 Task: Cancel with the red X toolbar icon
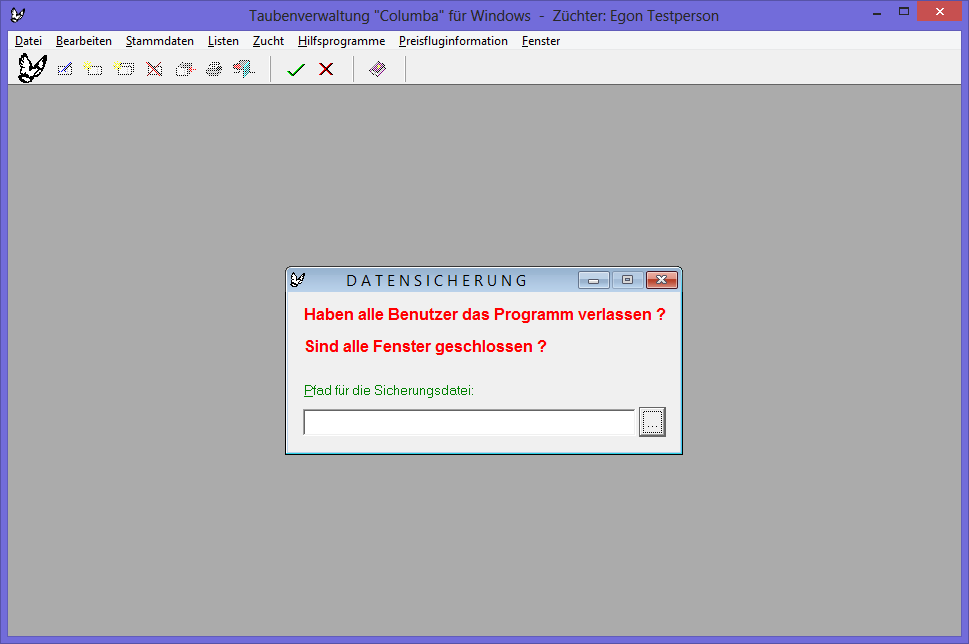coord(326,69)
